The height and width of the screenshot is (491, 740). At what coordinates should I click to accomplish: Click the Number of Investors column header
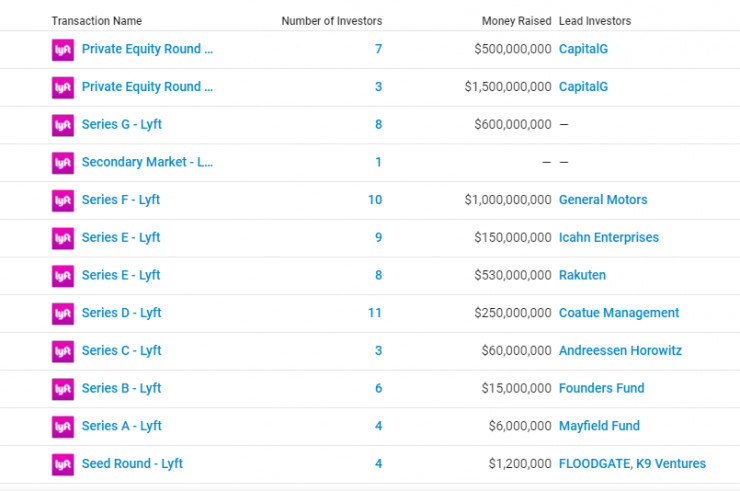[331, 21]
